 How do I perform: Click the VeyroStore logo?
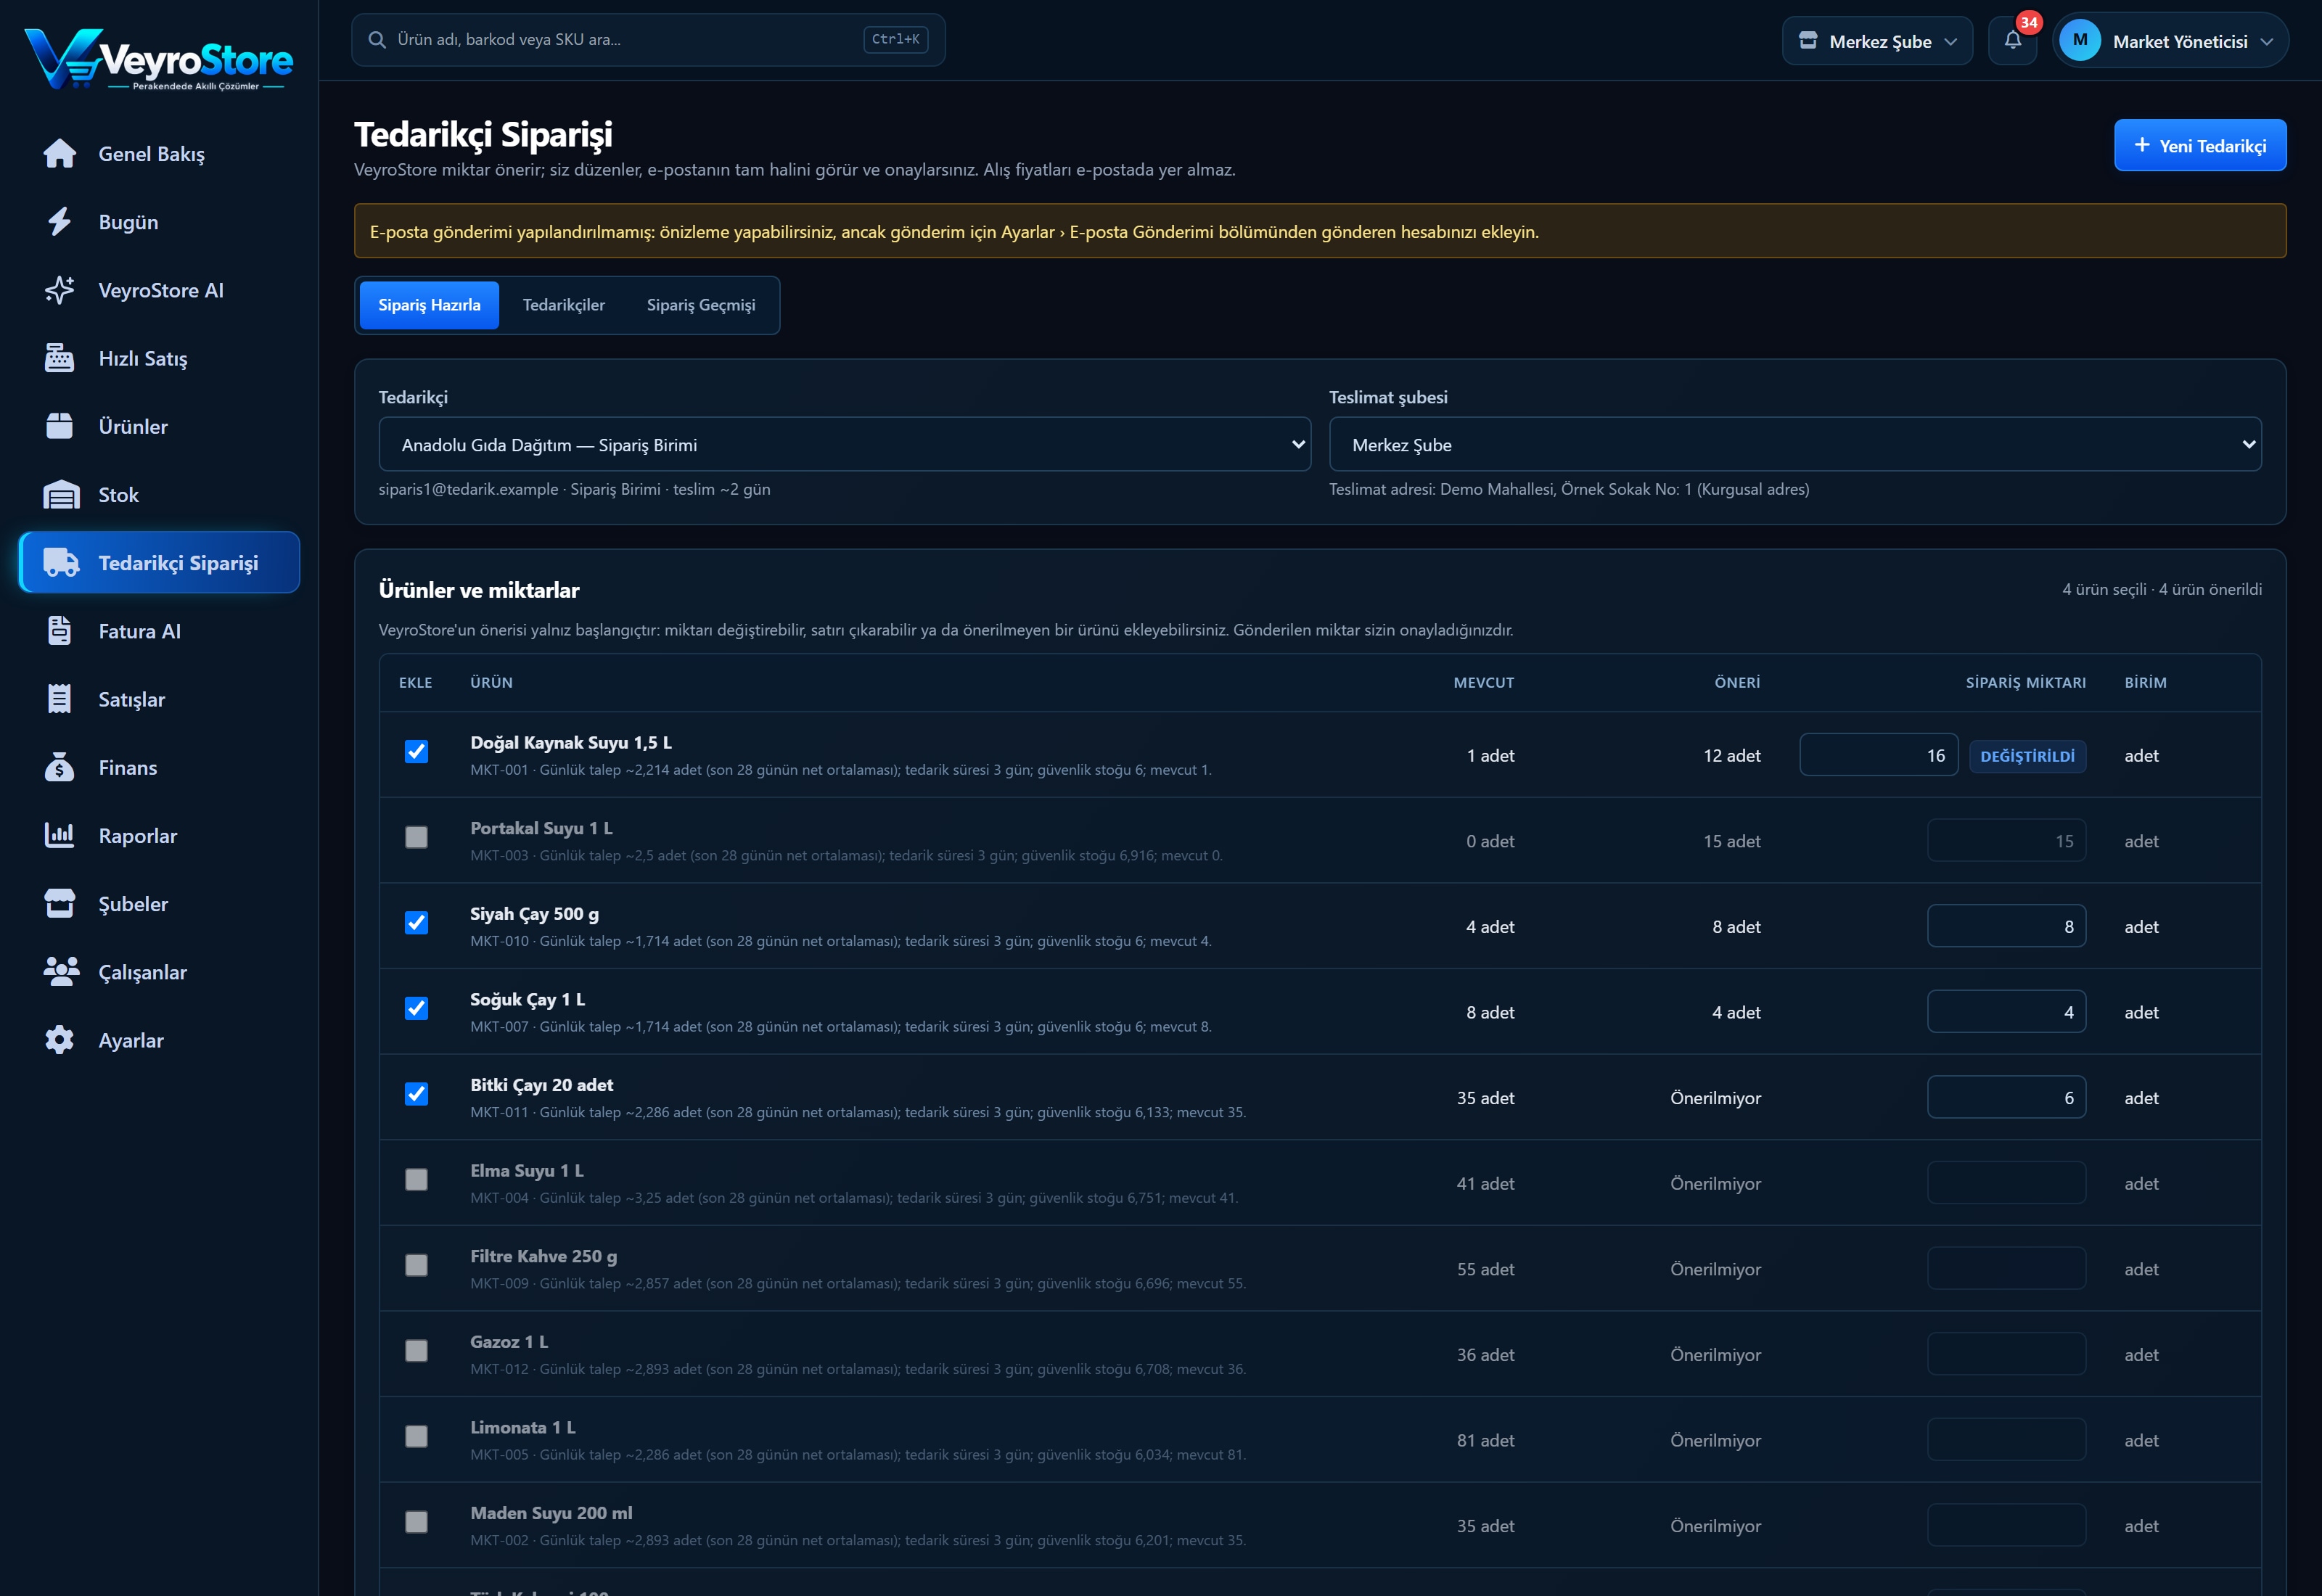(158, 59)
